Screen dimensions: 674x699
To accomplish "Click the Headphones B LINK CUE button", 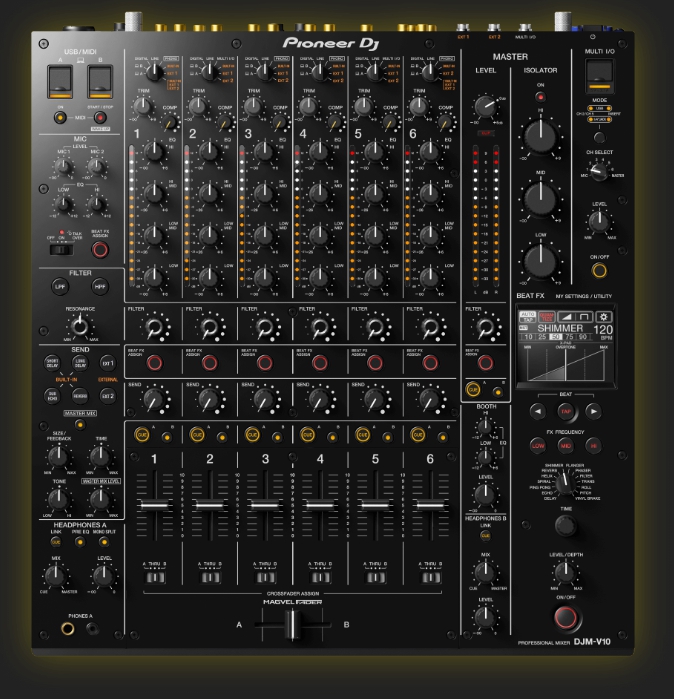I will [485, 535].
